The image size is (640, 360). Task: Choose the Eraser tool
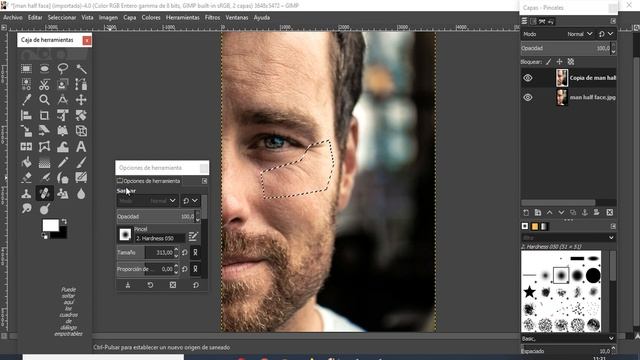click(27, 178)
